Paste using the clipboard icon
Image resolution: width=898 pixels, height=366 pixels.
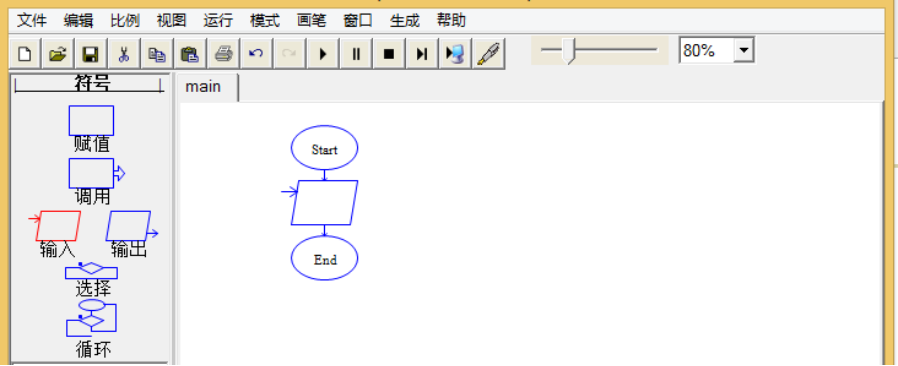click(x=190, y=54)
